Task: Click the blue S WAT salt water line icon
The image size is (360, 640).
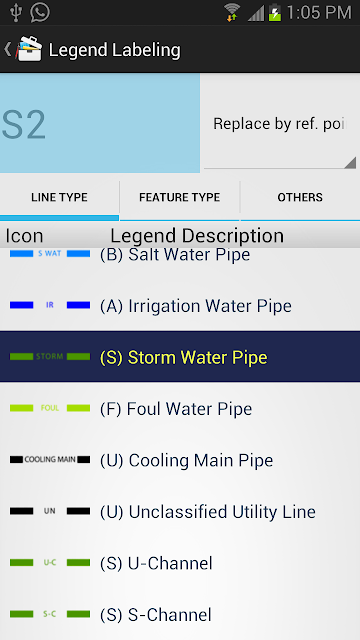Action: click(x=50, y=253)
